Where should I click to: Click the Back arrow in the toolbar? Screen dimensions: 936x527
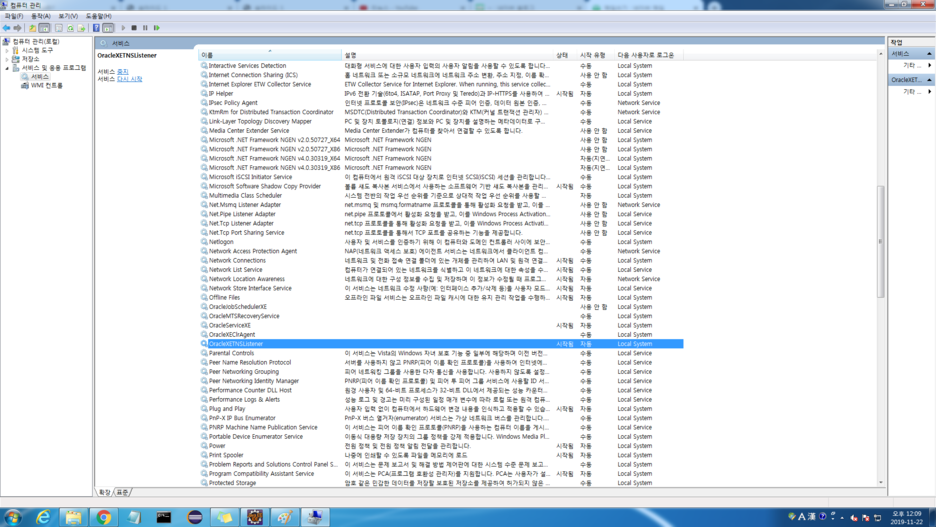point(6,28)
